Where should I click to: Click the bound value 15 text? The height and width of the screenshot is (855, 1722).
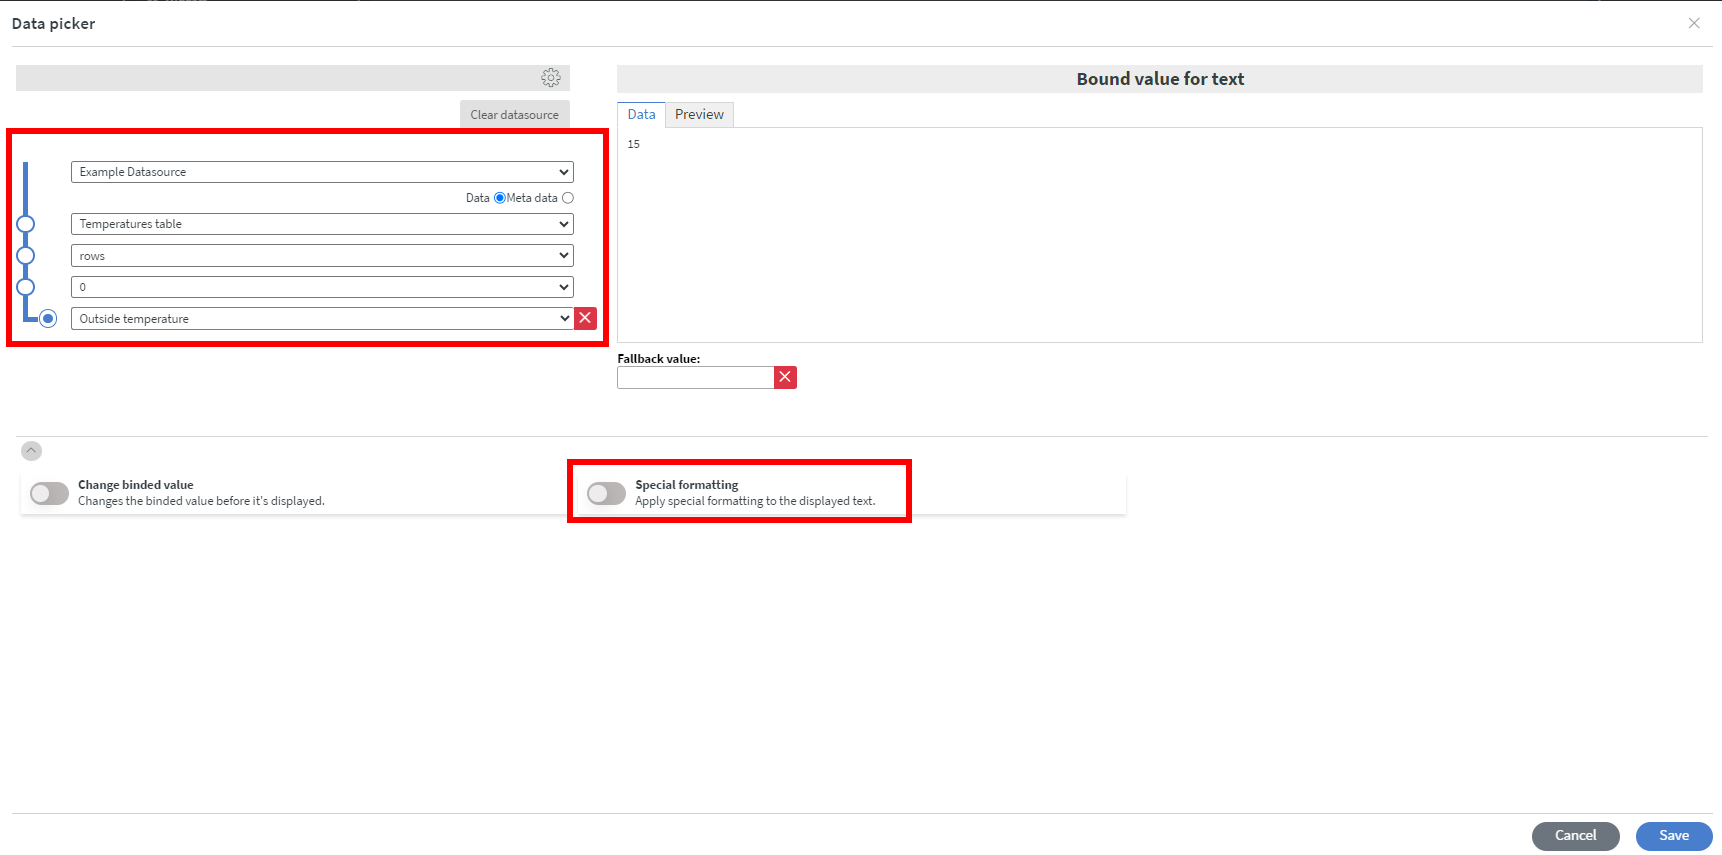point(634,144)
